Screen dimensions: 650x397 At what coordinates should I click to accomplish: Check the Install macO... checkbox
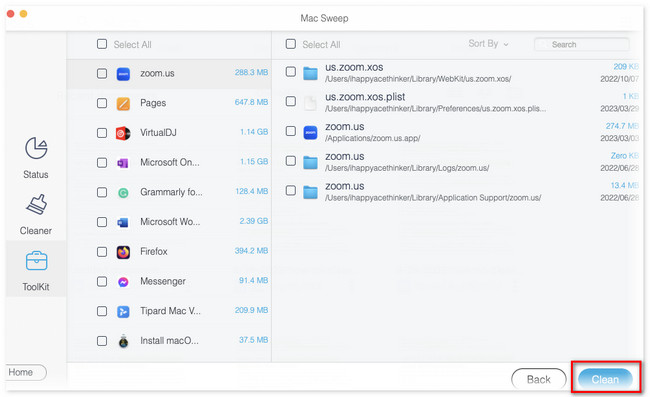click(102, 341)
